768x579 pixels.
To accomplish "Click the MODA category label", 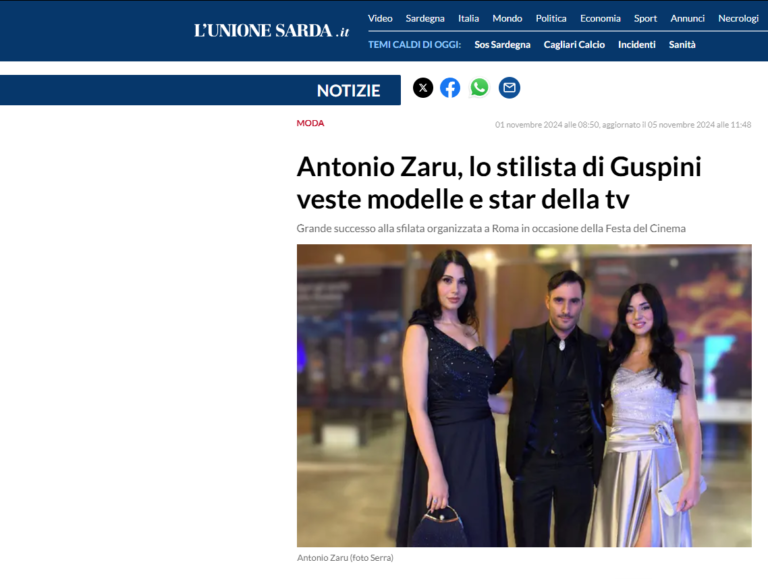I will (310, 123).
